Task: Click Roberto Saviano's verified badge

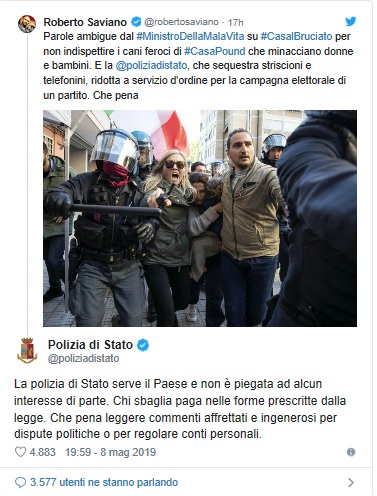Action: pyautogui.click(x=136, y=22)
